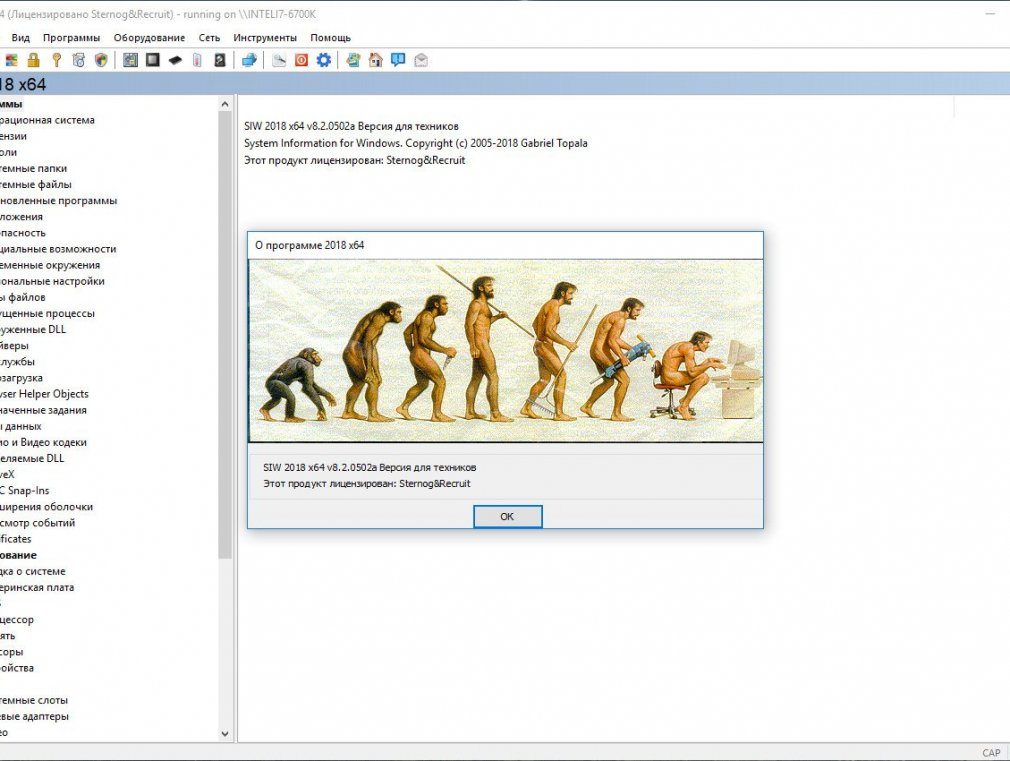
Task: Open the Сеть menu
Action: [x=209, y=38]
